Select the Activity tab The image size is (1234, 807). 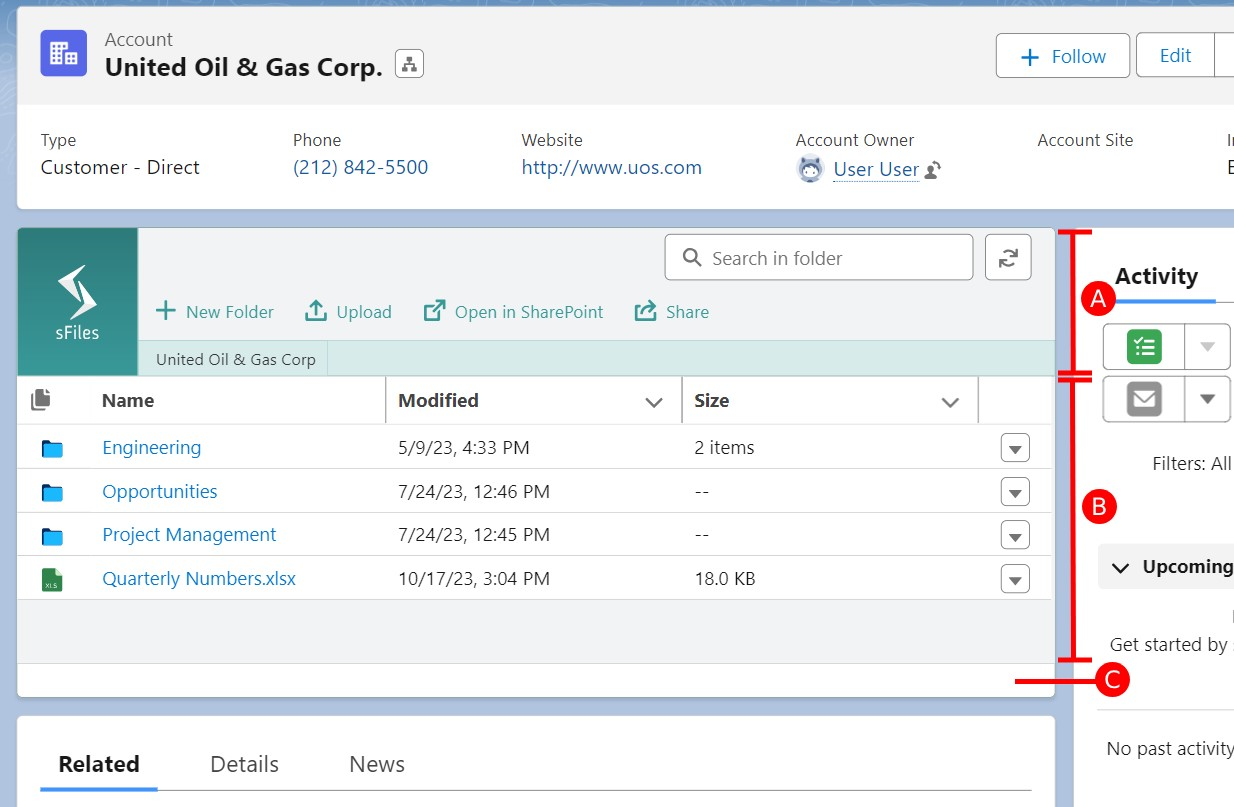coord(1157,277)
